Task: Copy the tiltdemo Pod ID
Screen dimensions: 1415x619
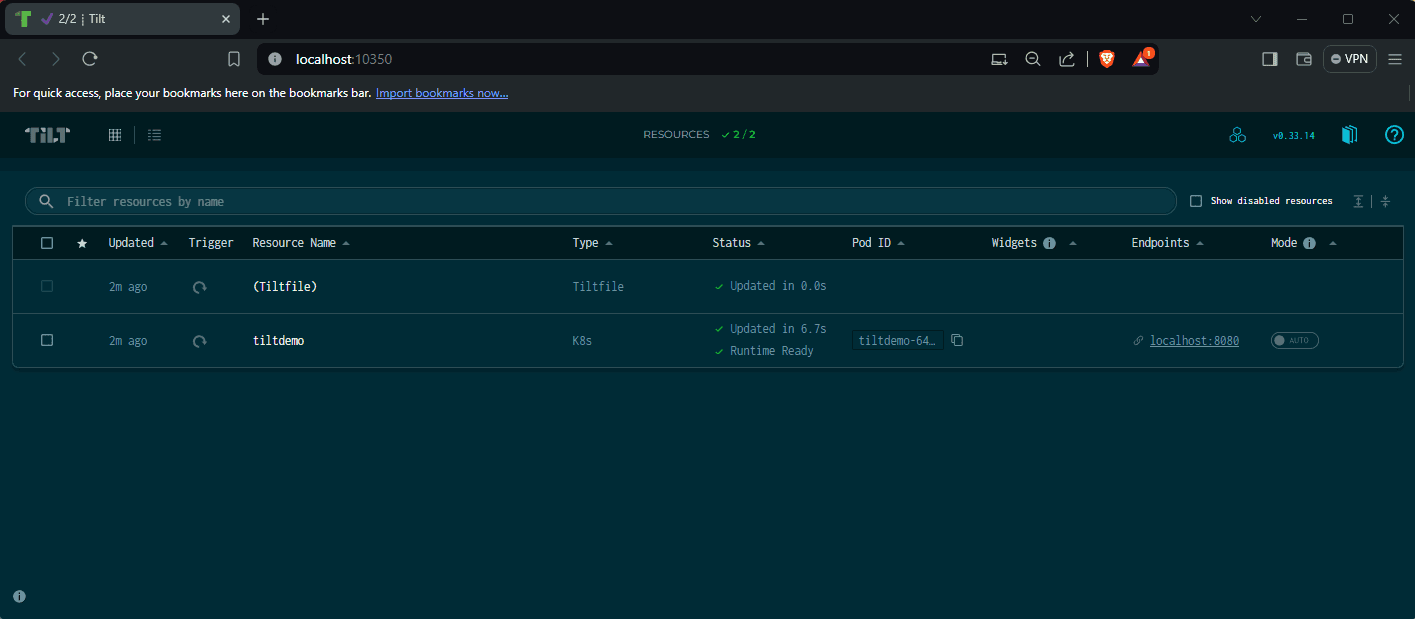Action: pos(957,340)
